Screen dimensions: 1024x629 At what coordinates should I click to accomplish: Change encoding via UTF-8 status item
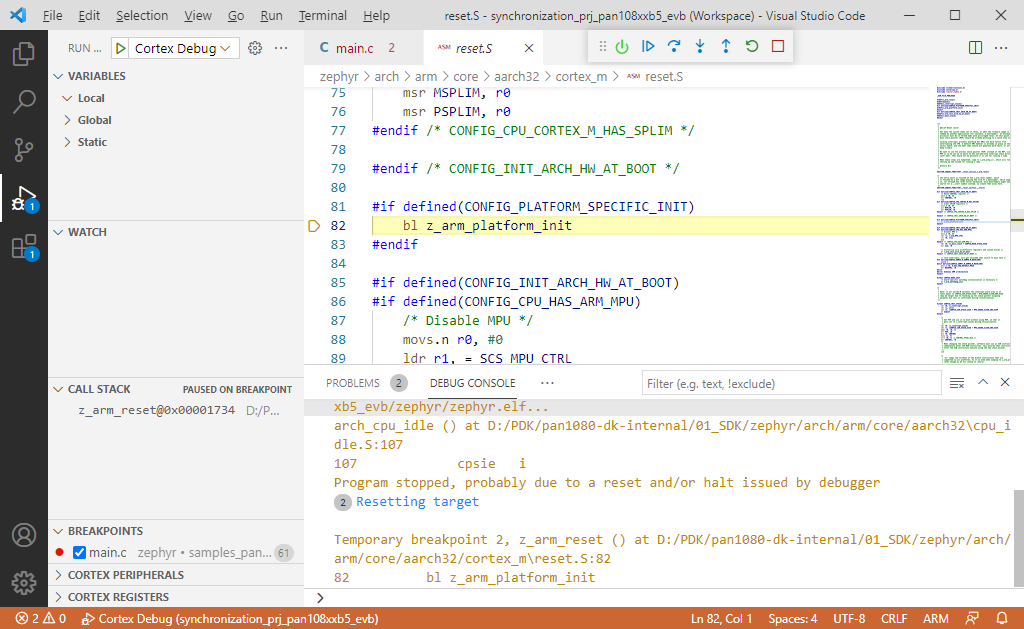pyautogui.click(x=849, y=618)
